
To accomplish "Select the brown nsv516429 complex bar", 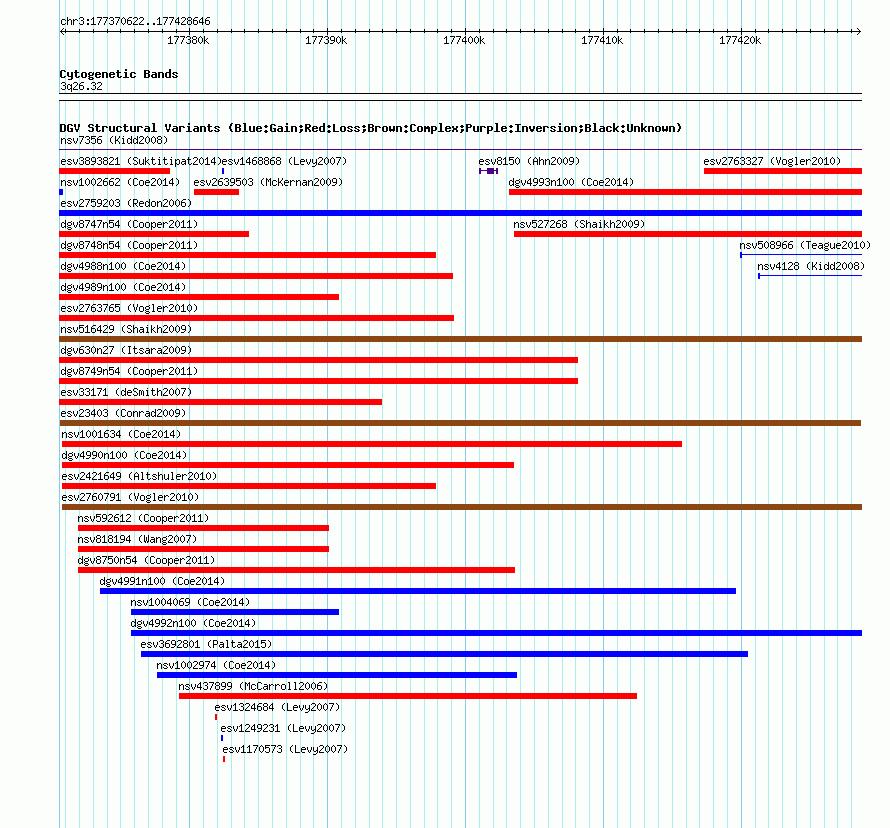I will 461,339.
